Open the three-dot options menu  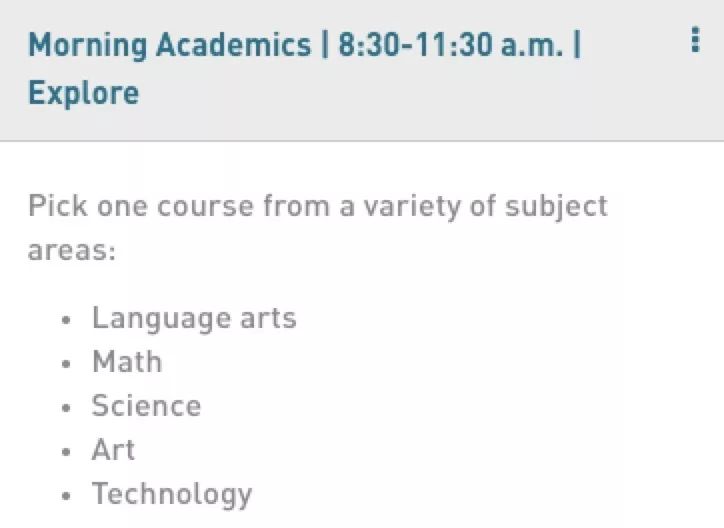695,40
